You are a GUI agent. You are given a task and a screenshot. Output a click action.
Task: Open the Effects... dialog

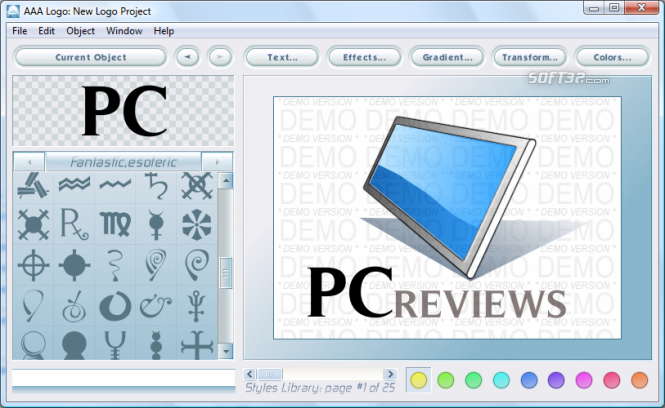click(364, 57)
